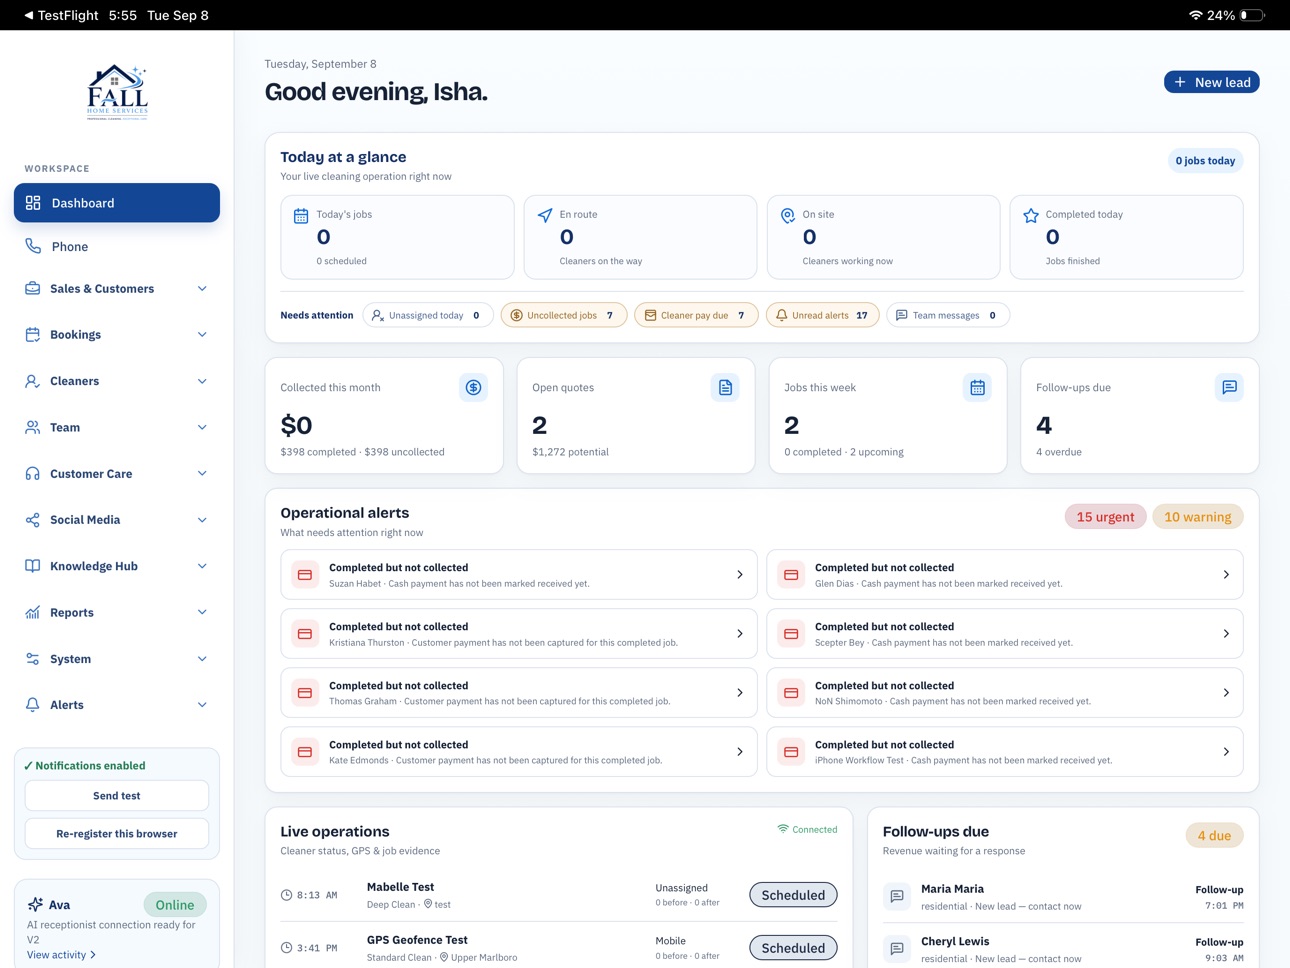
Task: Click the Knowledge Hub book icon
Action: click(33, 566)
